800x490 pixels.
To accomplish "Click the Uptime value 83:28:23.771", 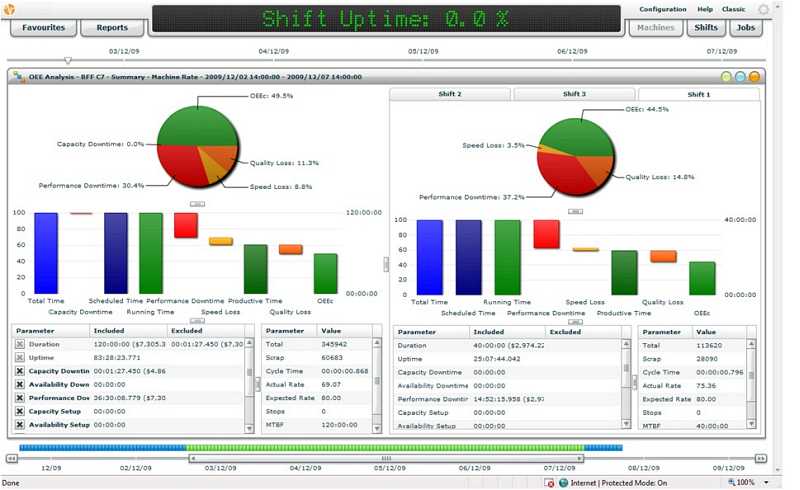I will 117,358.
